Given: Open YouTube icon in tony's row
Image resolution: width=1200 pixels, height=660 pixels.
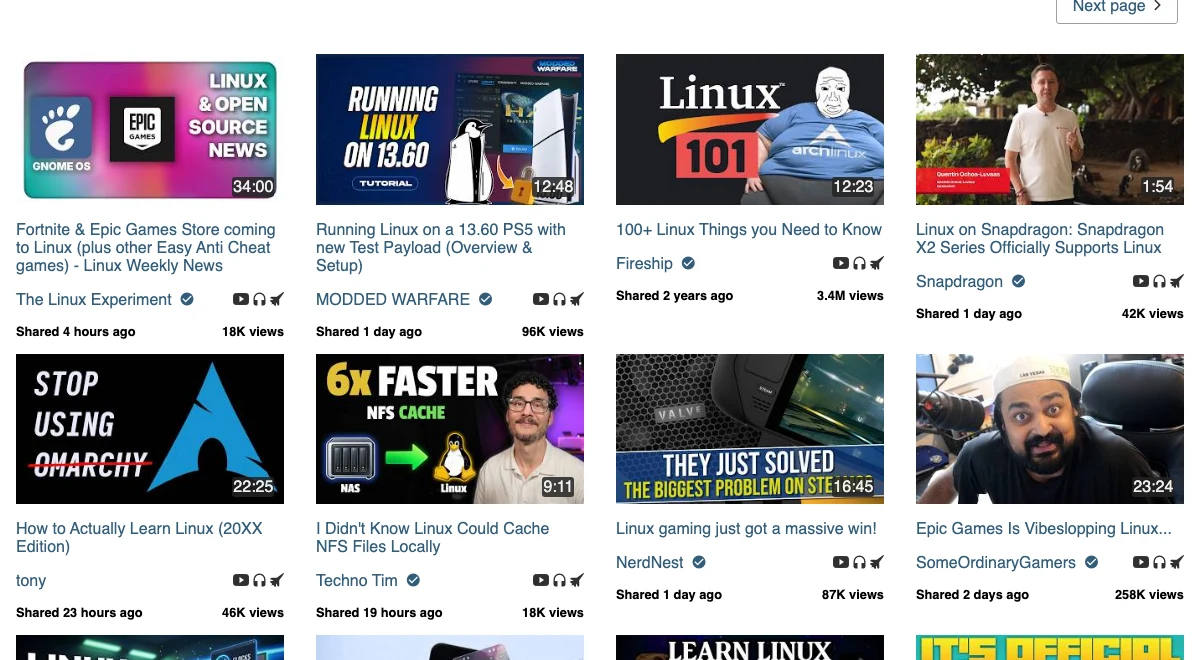Looking at the screenshot, I should (241, 580).
